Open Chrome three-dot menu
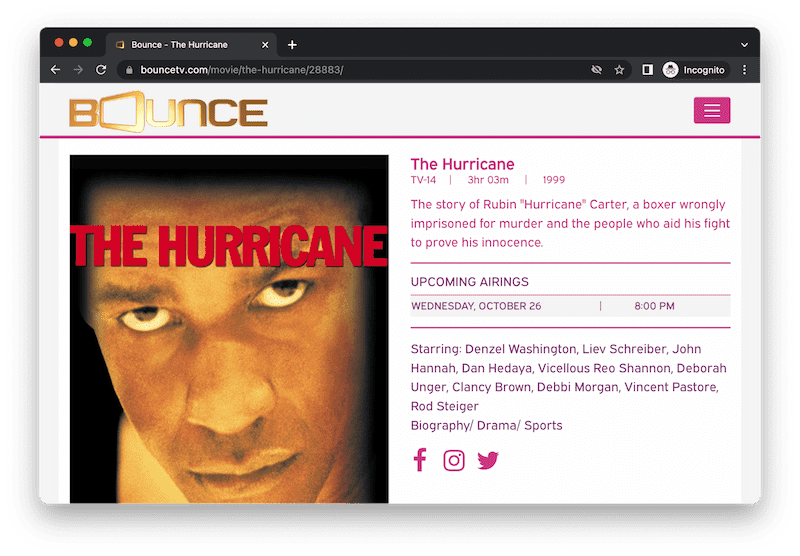The height and width of the screenshot is (556, 800). click(x=744, y=70)
